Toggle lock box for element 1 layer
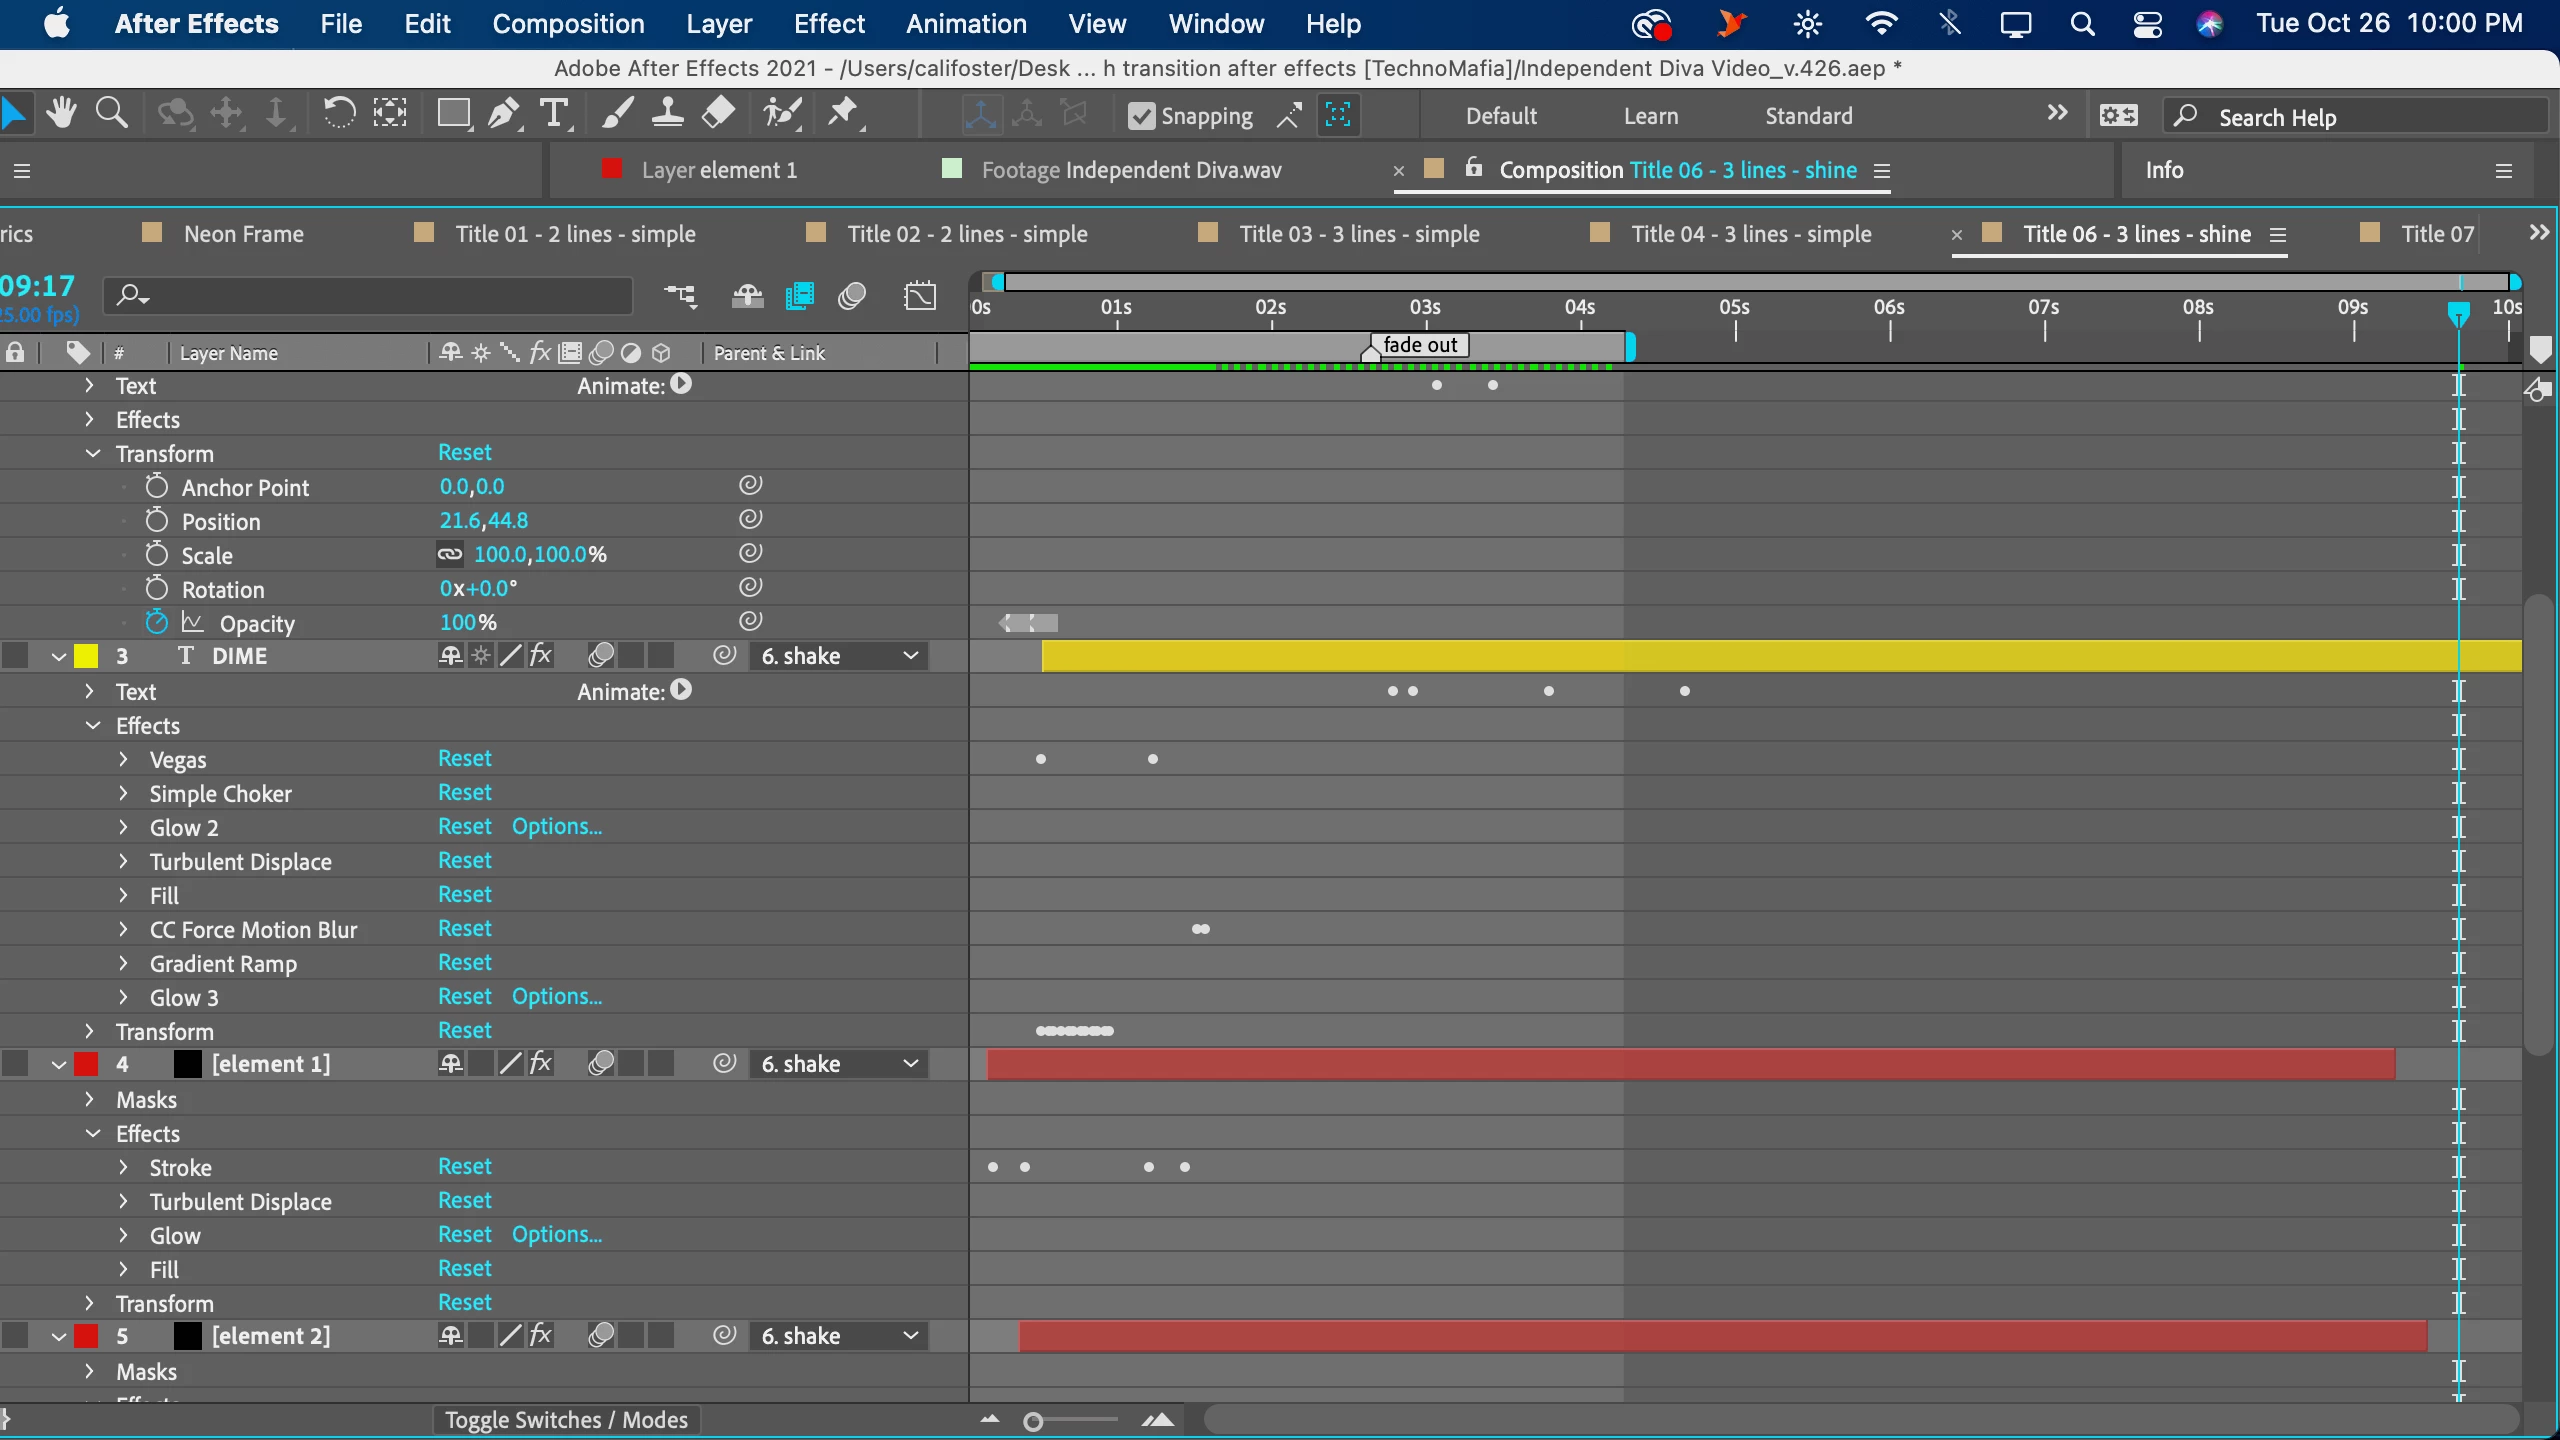The width and height of the screenshot is (2560, 1440). [x=15, y=1064]
